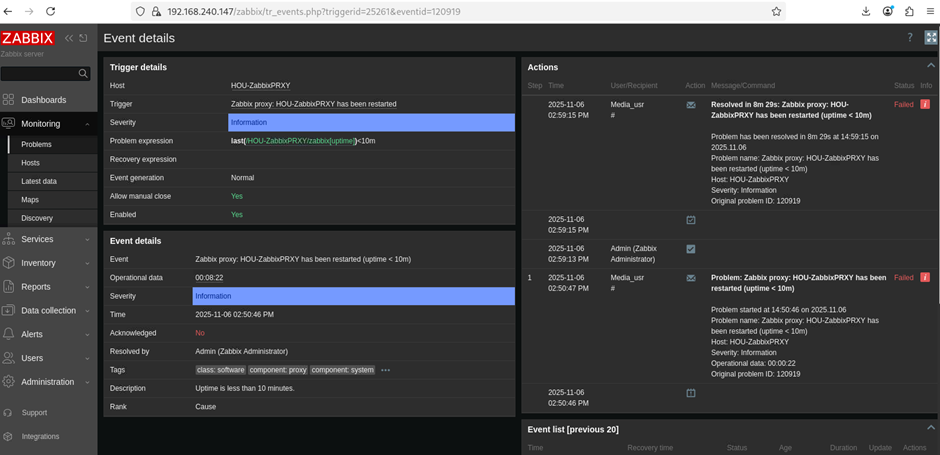Click inside the sidebar search field
The height and width of the screenshot is (455, 940).
point(38,73)
